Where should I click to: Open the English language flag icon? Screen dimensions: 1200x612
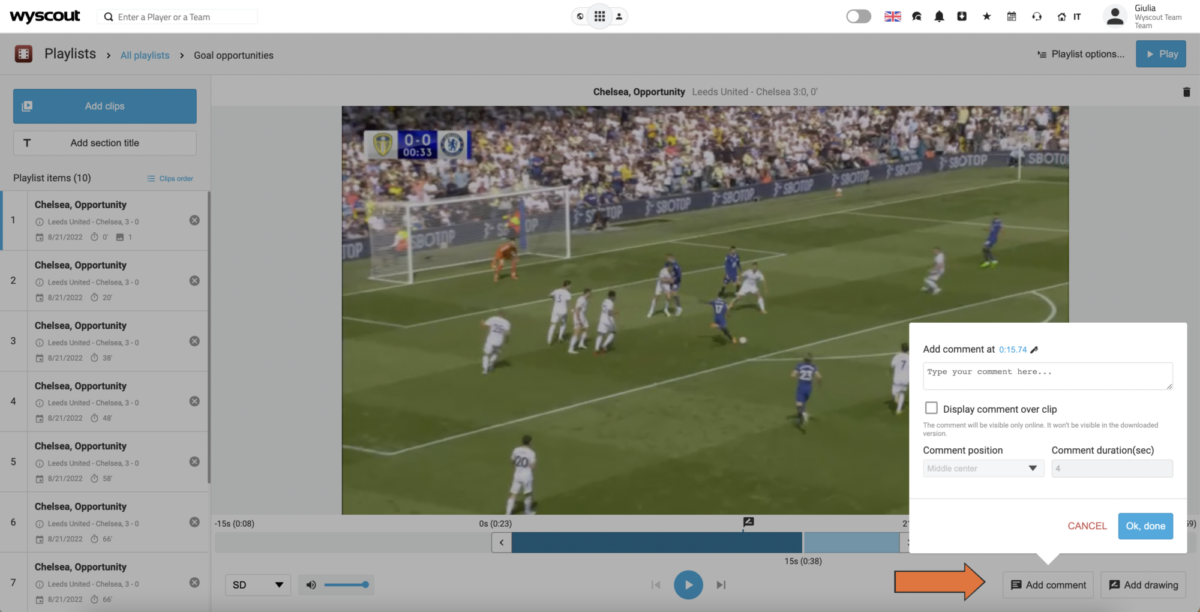click(x=892, y=16)
